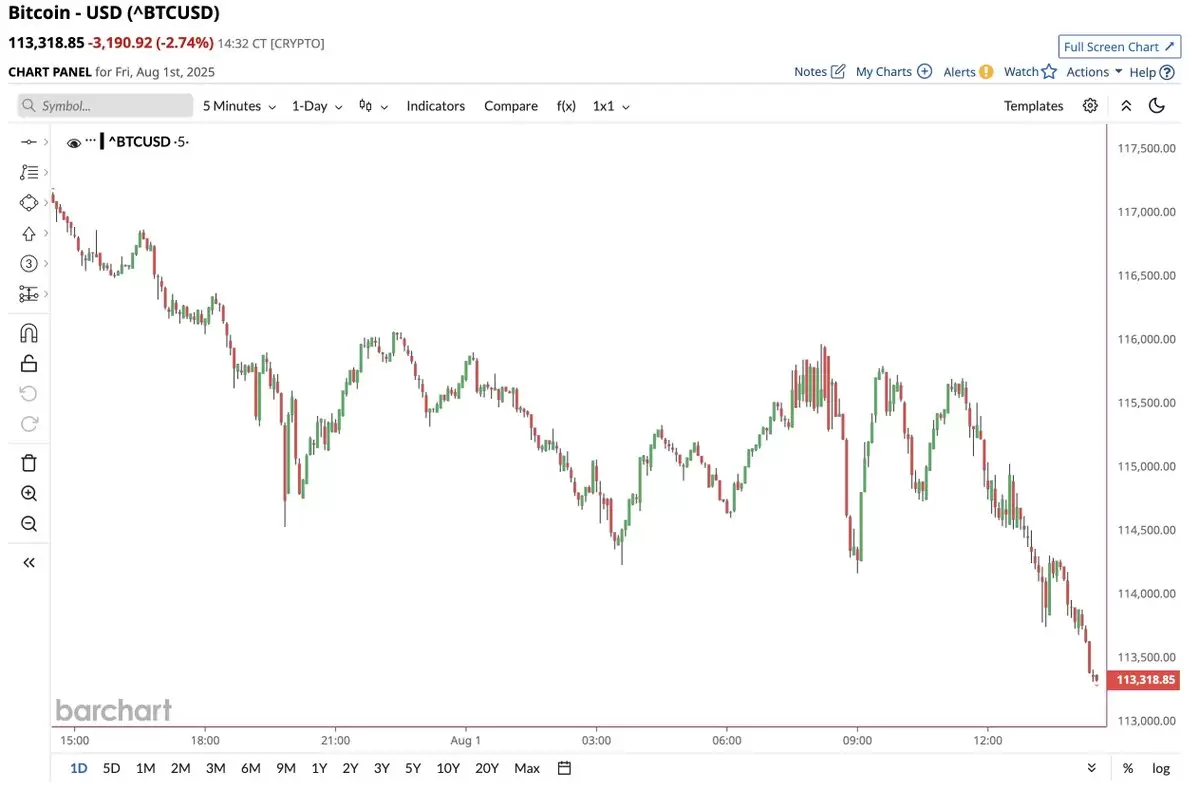Open the ^BTCUSD series options ellipsis
Image resolution: width=1199 pixels, height=791 pixels.
91,141
